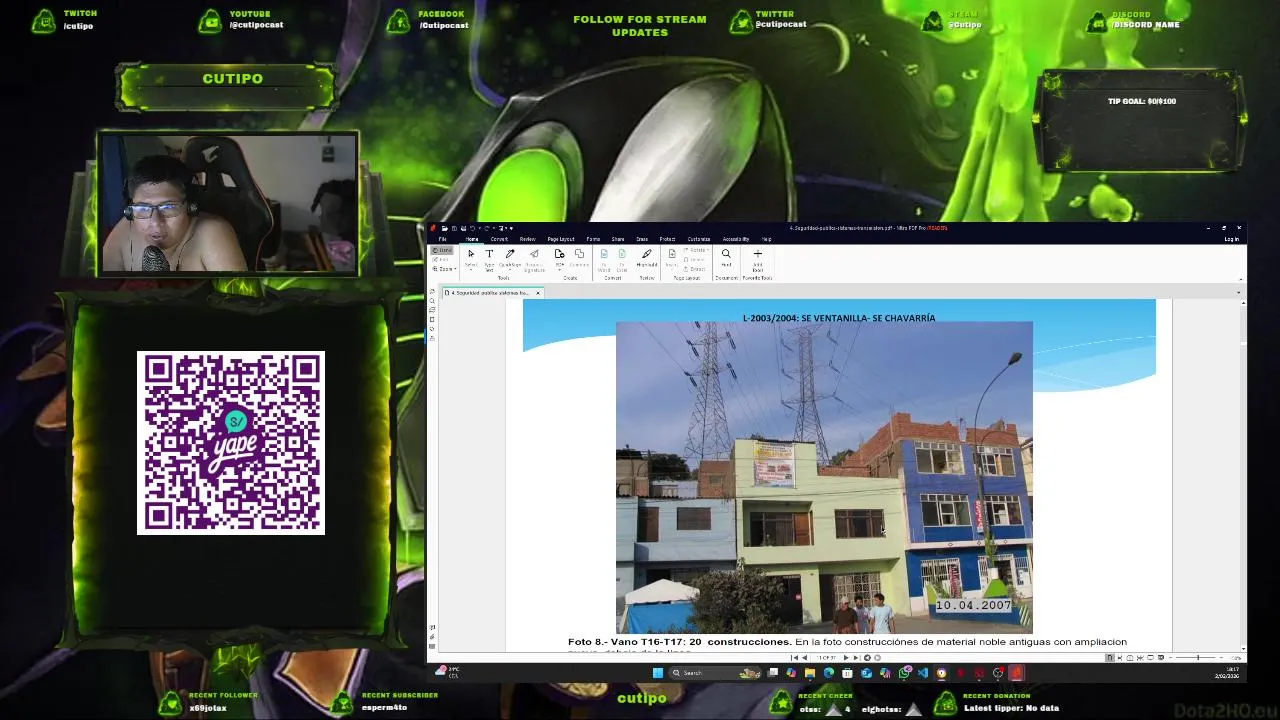Open the document tabs list dropdown
This screenshot has height=720, width=1280.
(1239, 293)
